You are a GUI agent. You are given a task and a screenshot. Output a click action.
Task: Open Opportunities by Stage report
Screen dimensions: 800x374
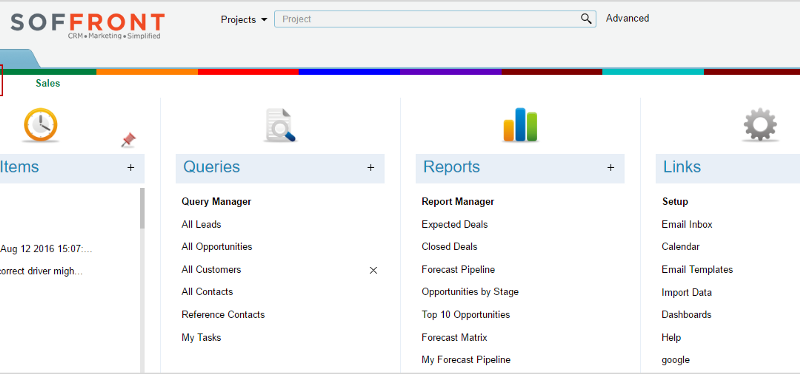point(470,292)
